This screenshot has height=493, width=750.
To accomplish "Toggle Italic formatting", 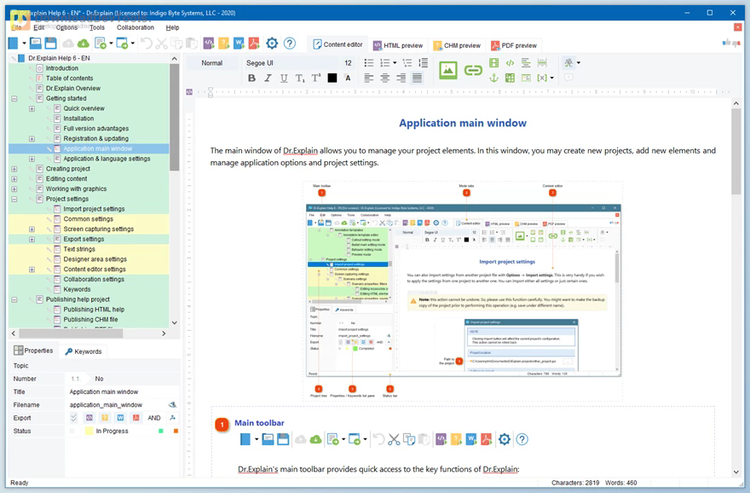I will 268,78.
